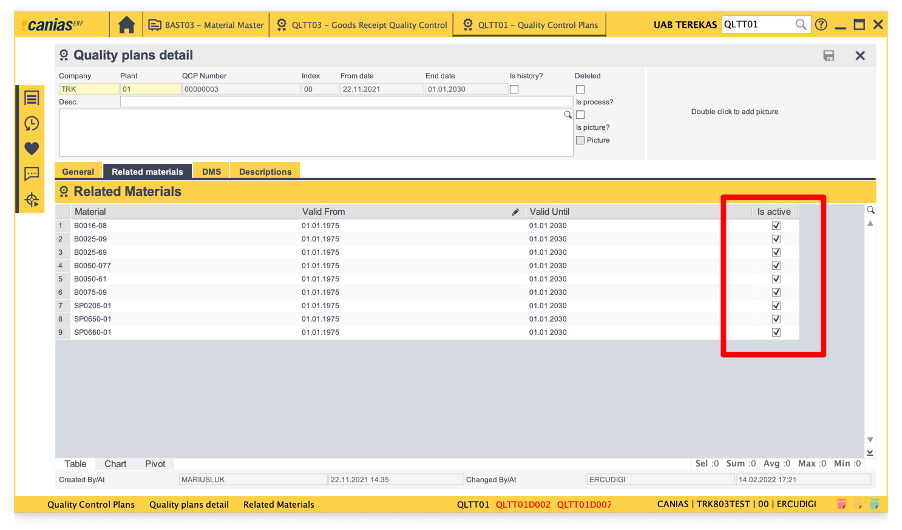902x530 pixels.
Task: Open favorites heart icon in sidebar
Action: (x=32, y=148)
